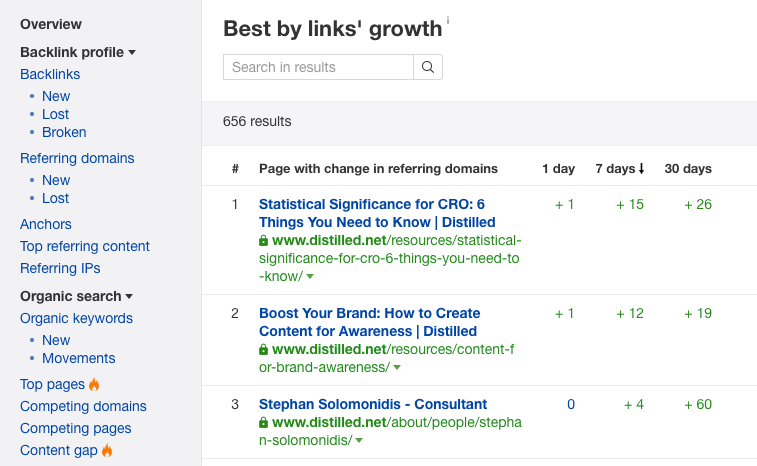Click the +26 thirty-day value
This screenshot has height=466, width=757.
(x=698, y=205)
